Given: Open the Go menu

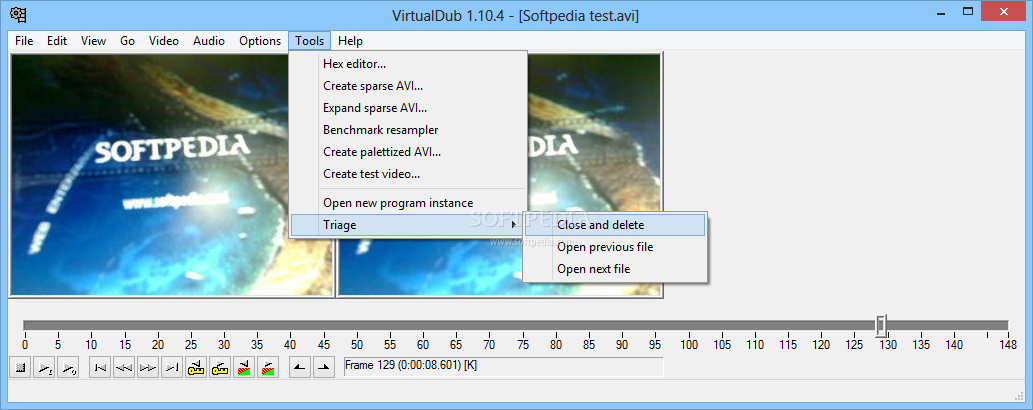Looking at the screenshot, I should point(127,41).
